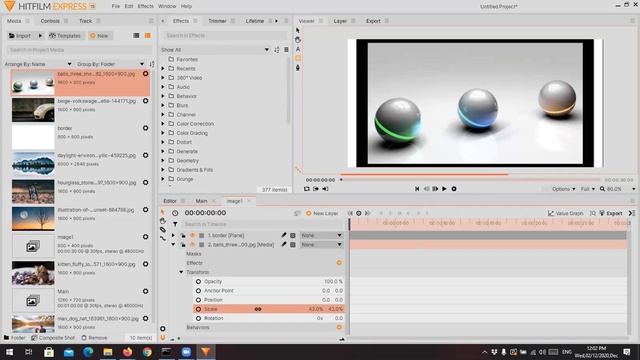
Task: Toggle keyframing for Rotation
Action: [198, 318]
